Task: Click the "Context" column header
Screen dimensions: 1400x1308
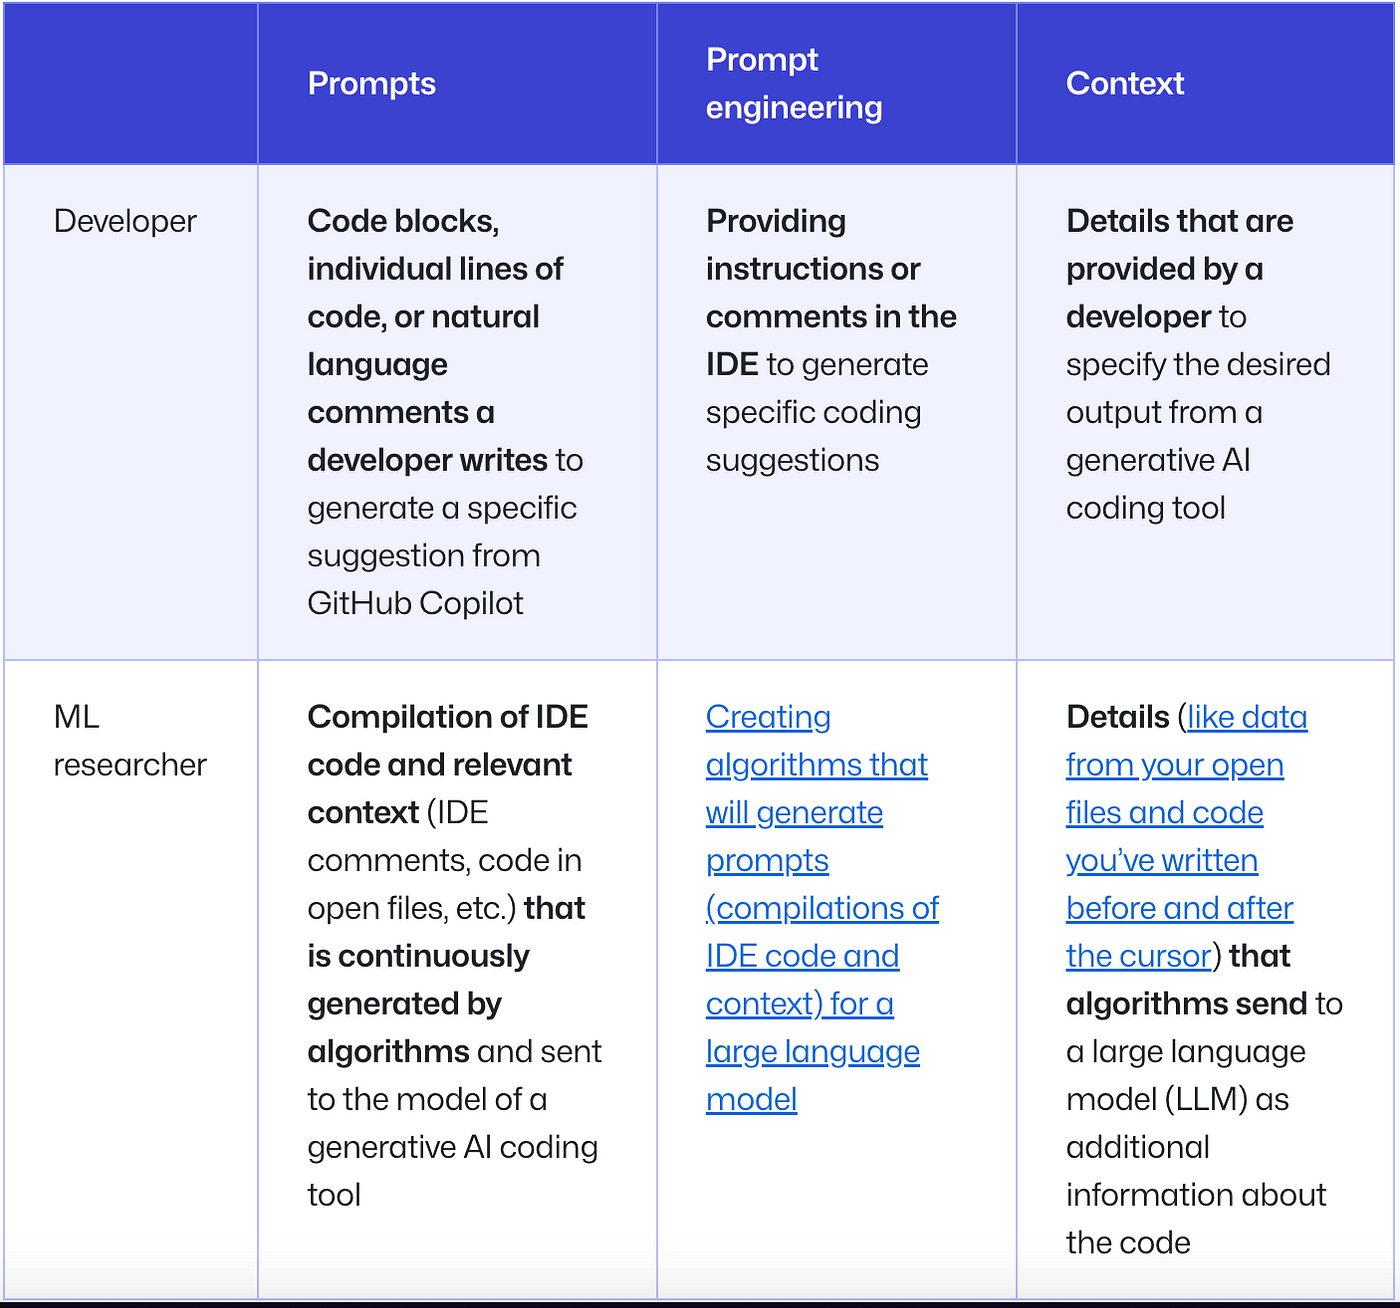Action: point(1125,84)
